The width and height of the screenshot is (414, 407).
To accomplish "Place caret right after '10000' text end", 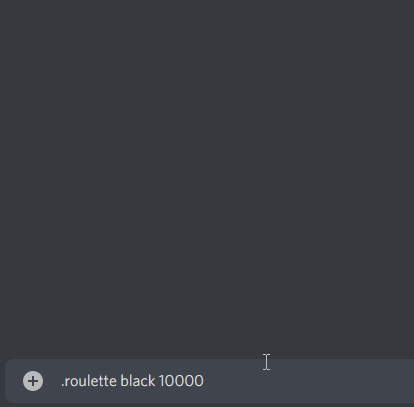I will [204, 381].
